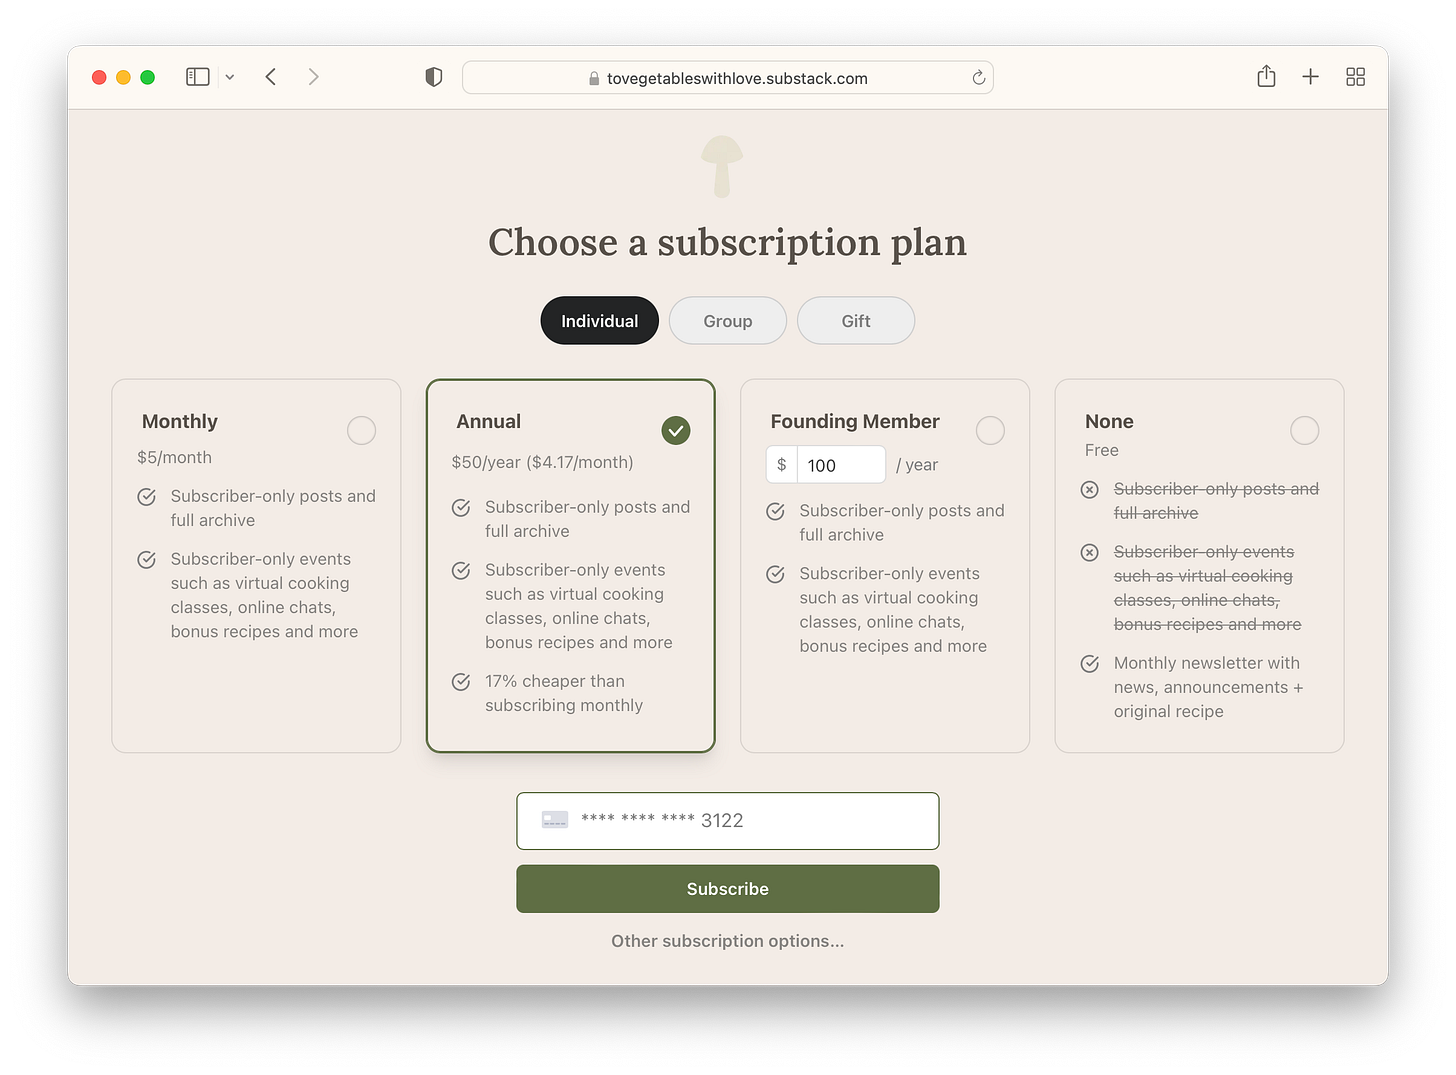This screenshot has height=1075, width=1456.
Task: Switch to the Group tab
Action: 728,321
